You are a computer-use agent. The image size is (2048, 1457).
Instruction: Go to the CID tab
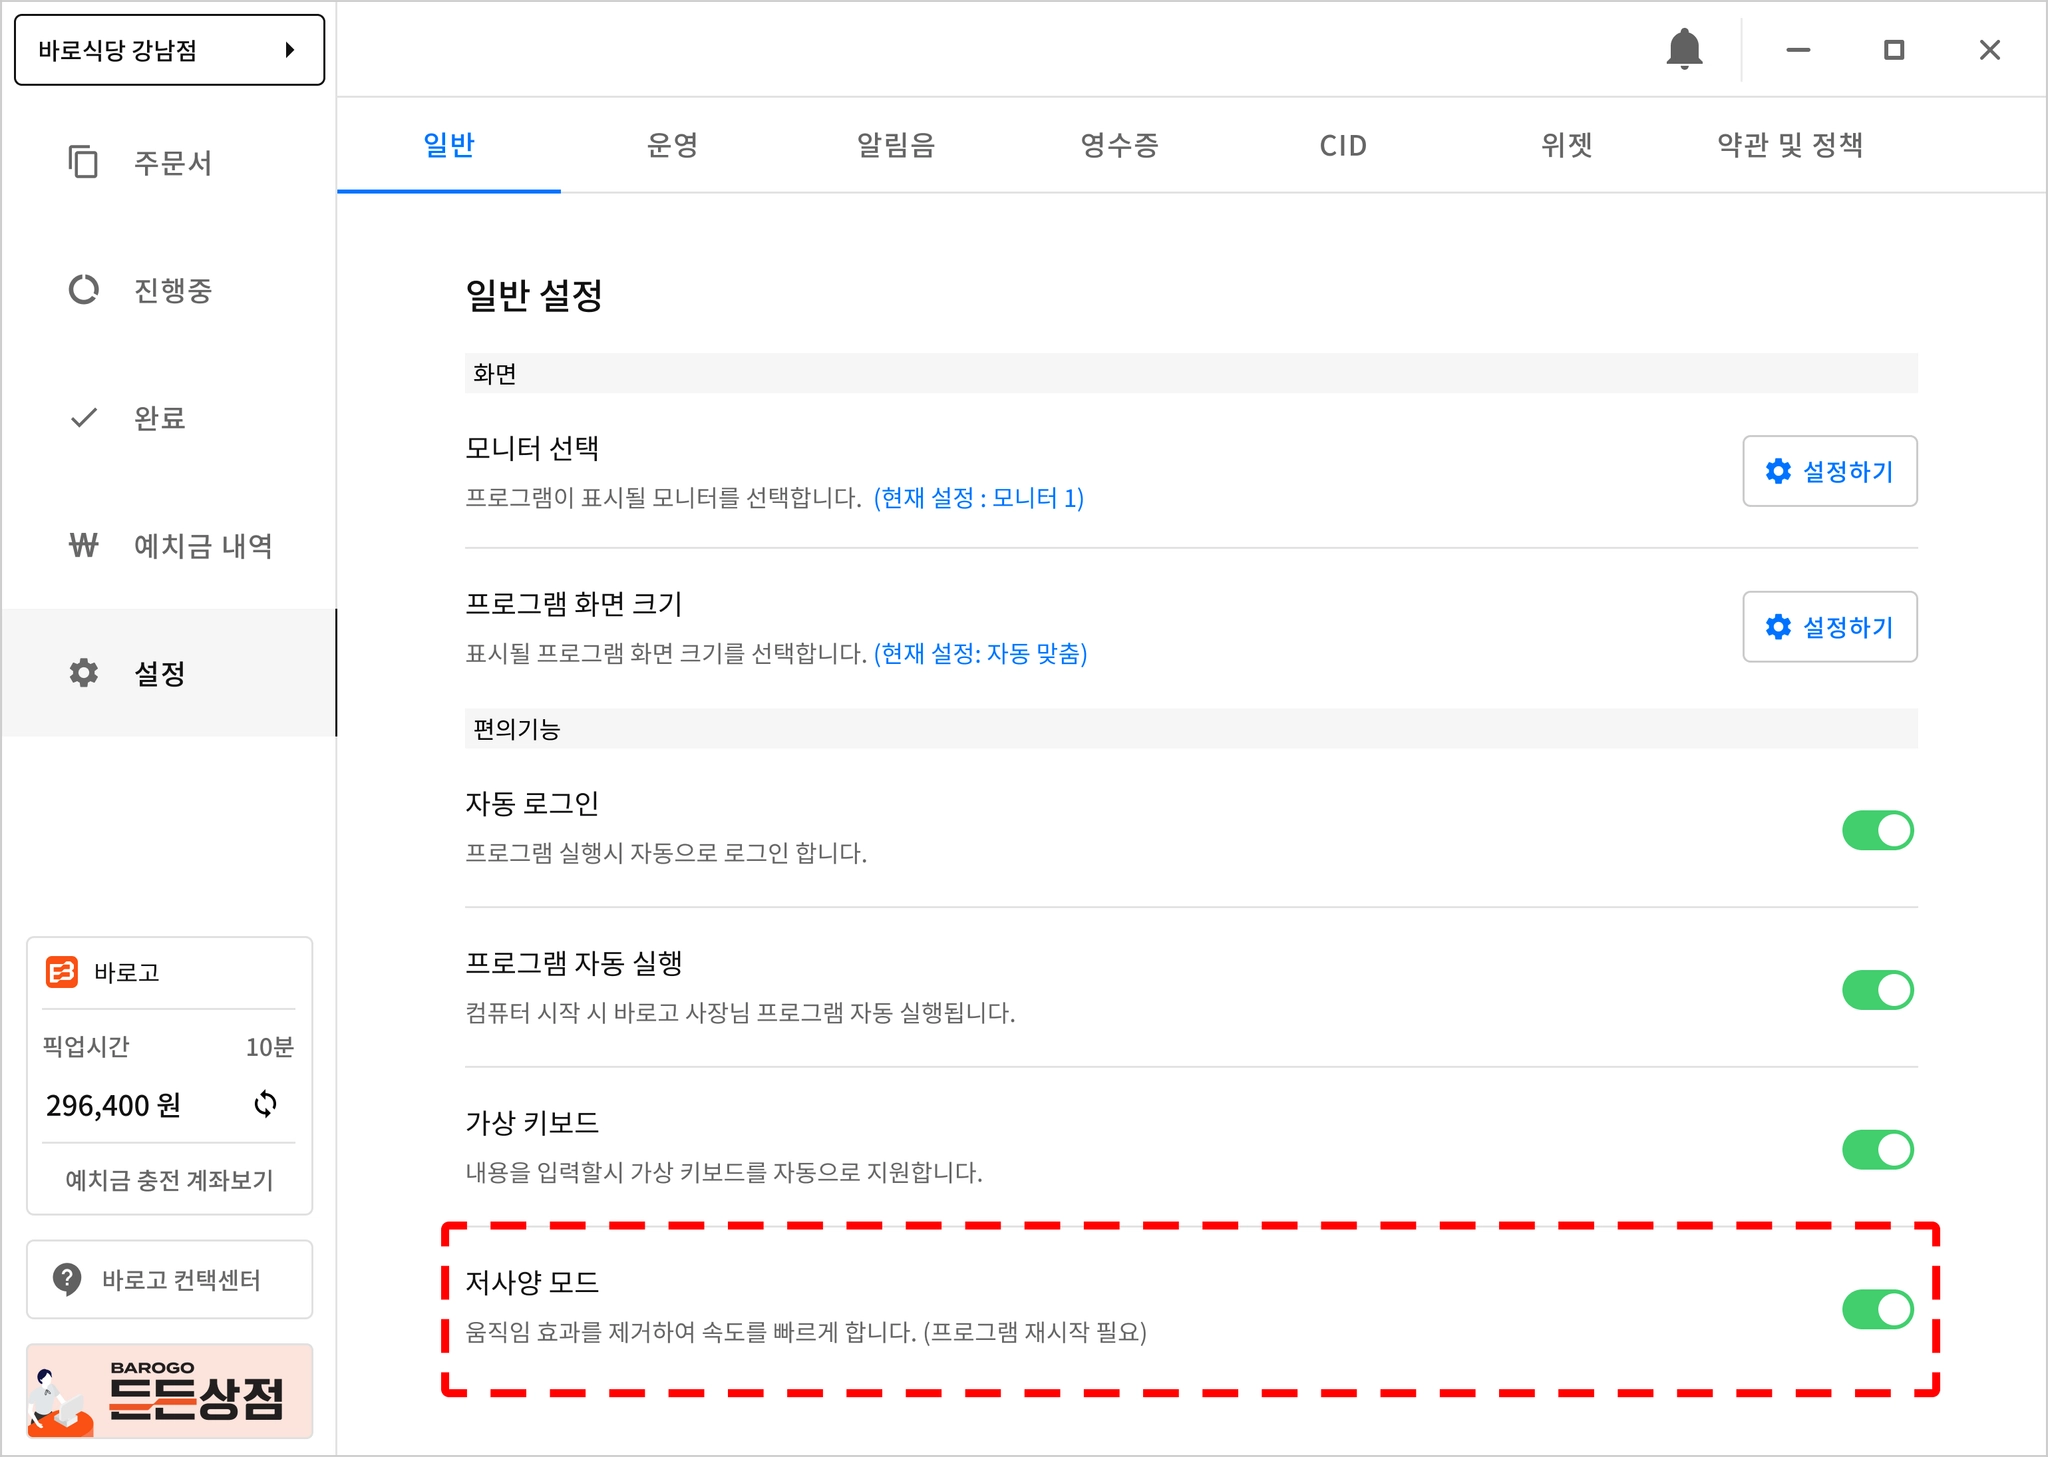point(1342,146)
